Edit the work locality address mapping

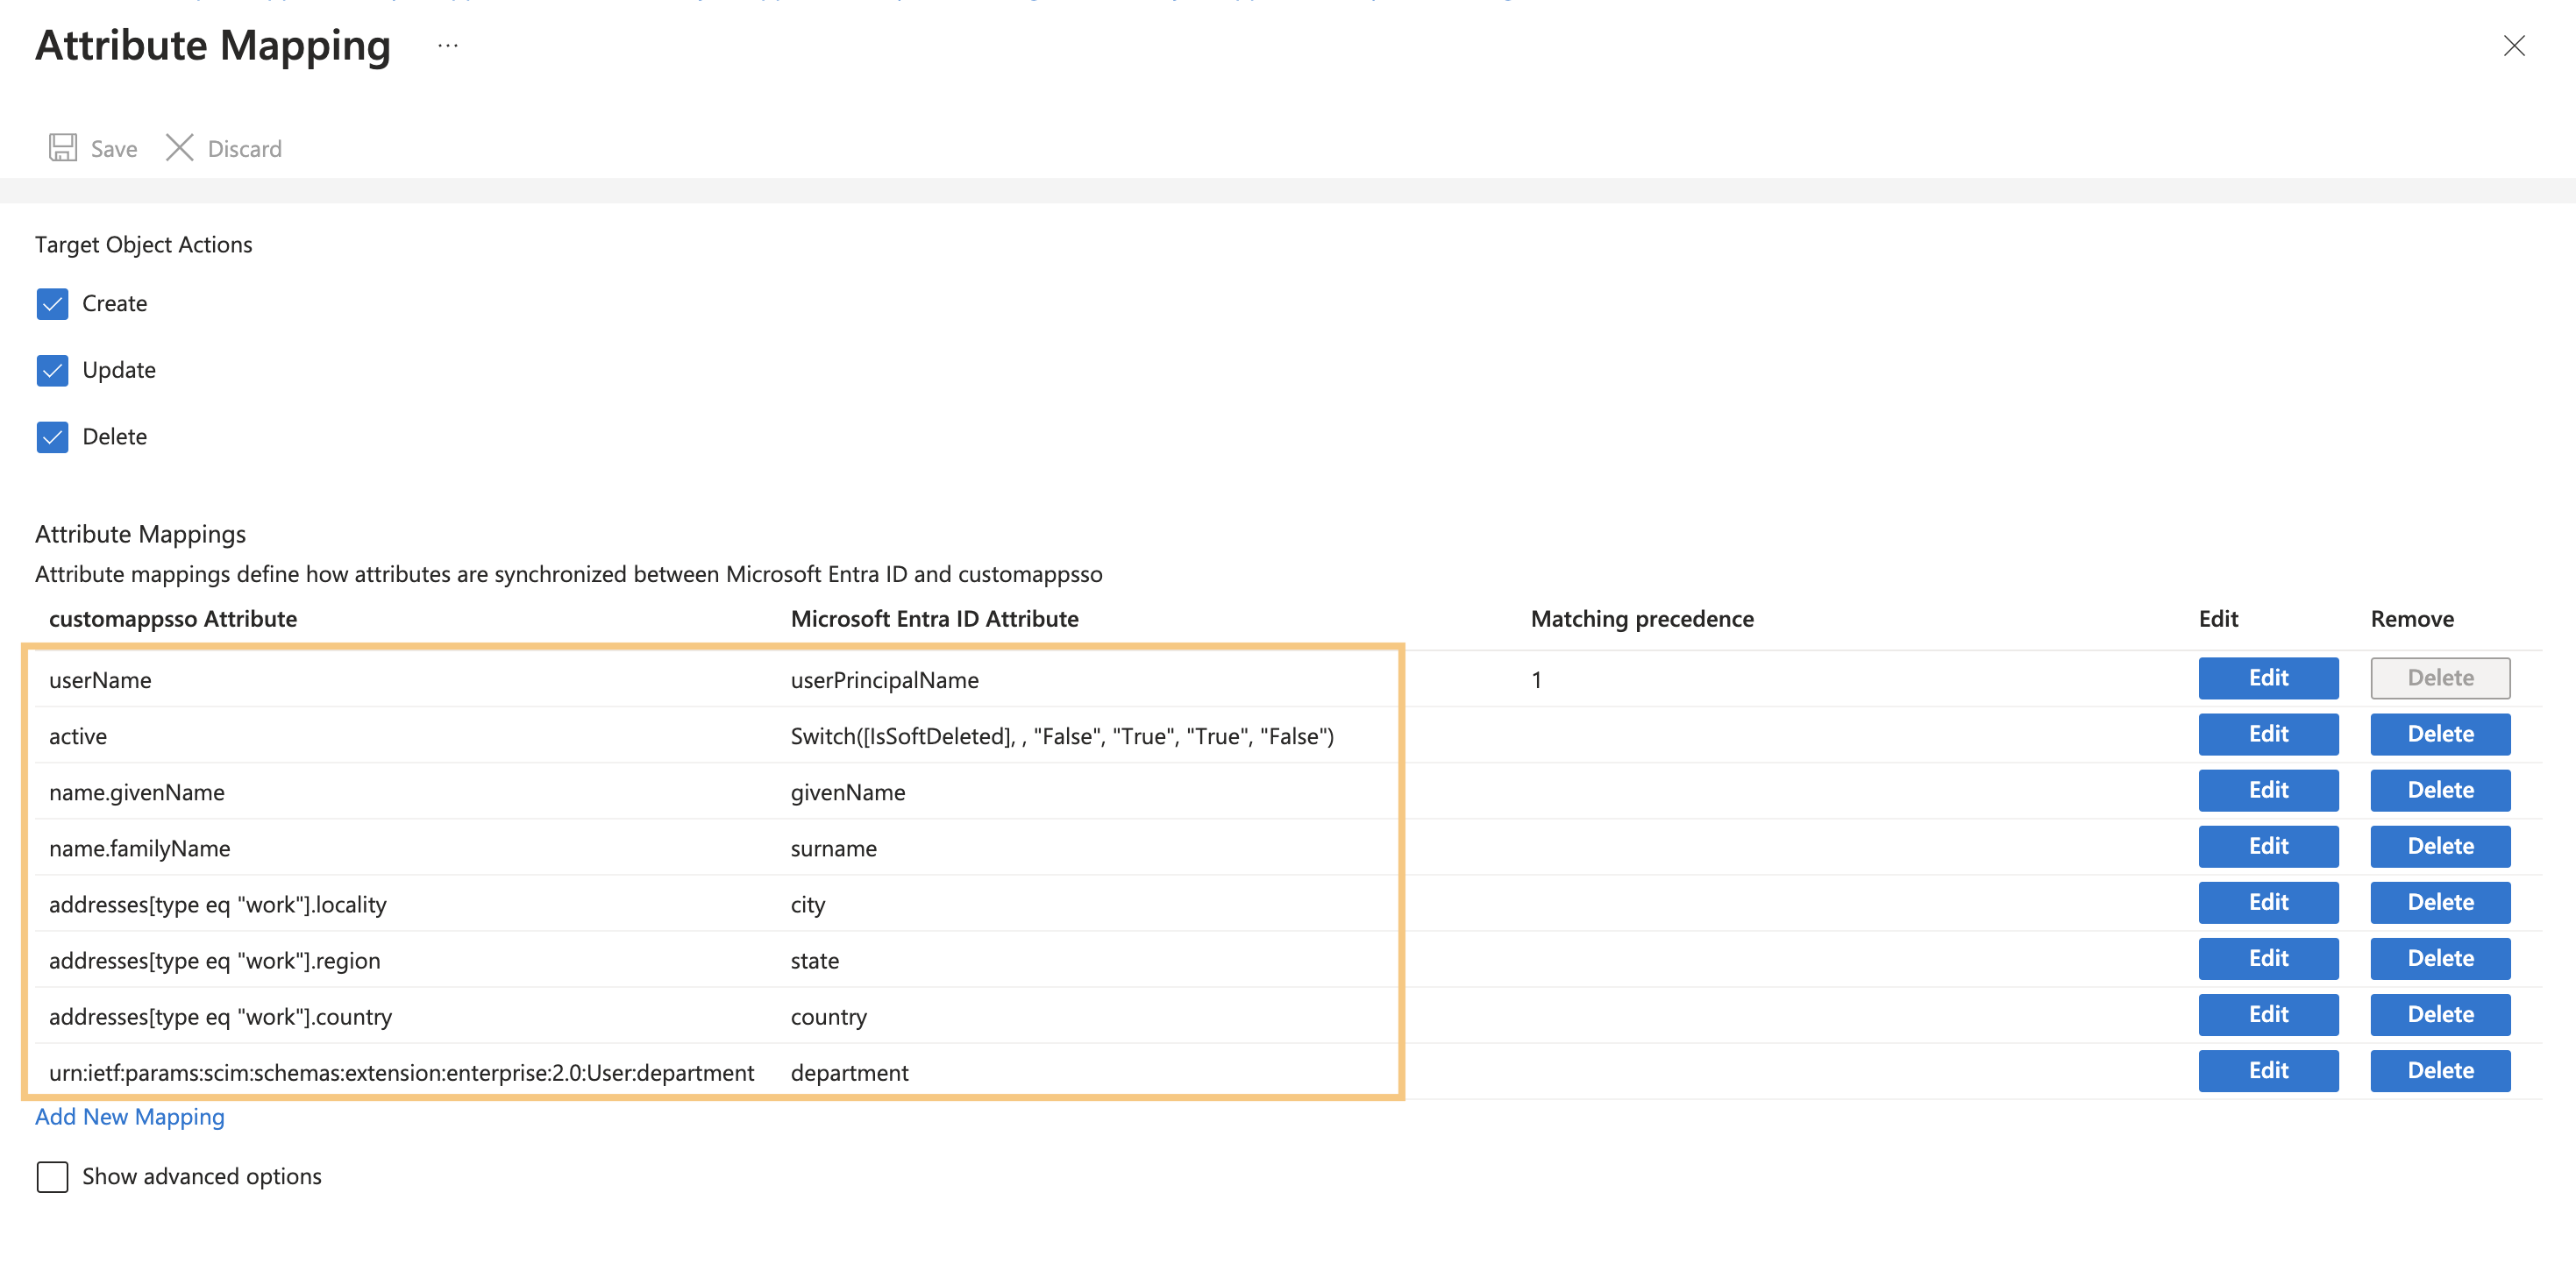point(2268,901)
